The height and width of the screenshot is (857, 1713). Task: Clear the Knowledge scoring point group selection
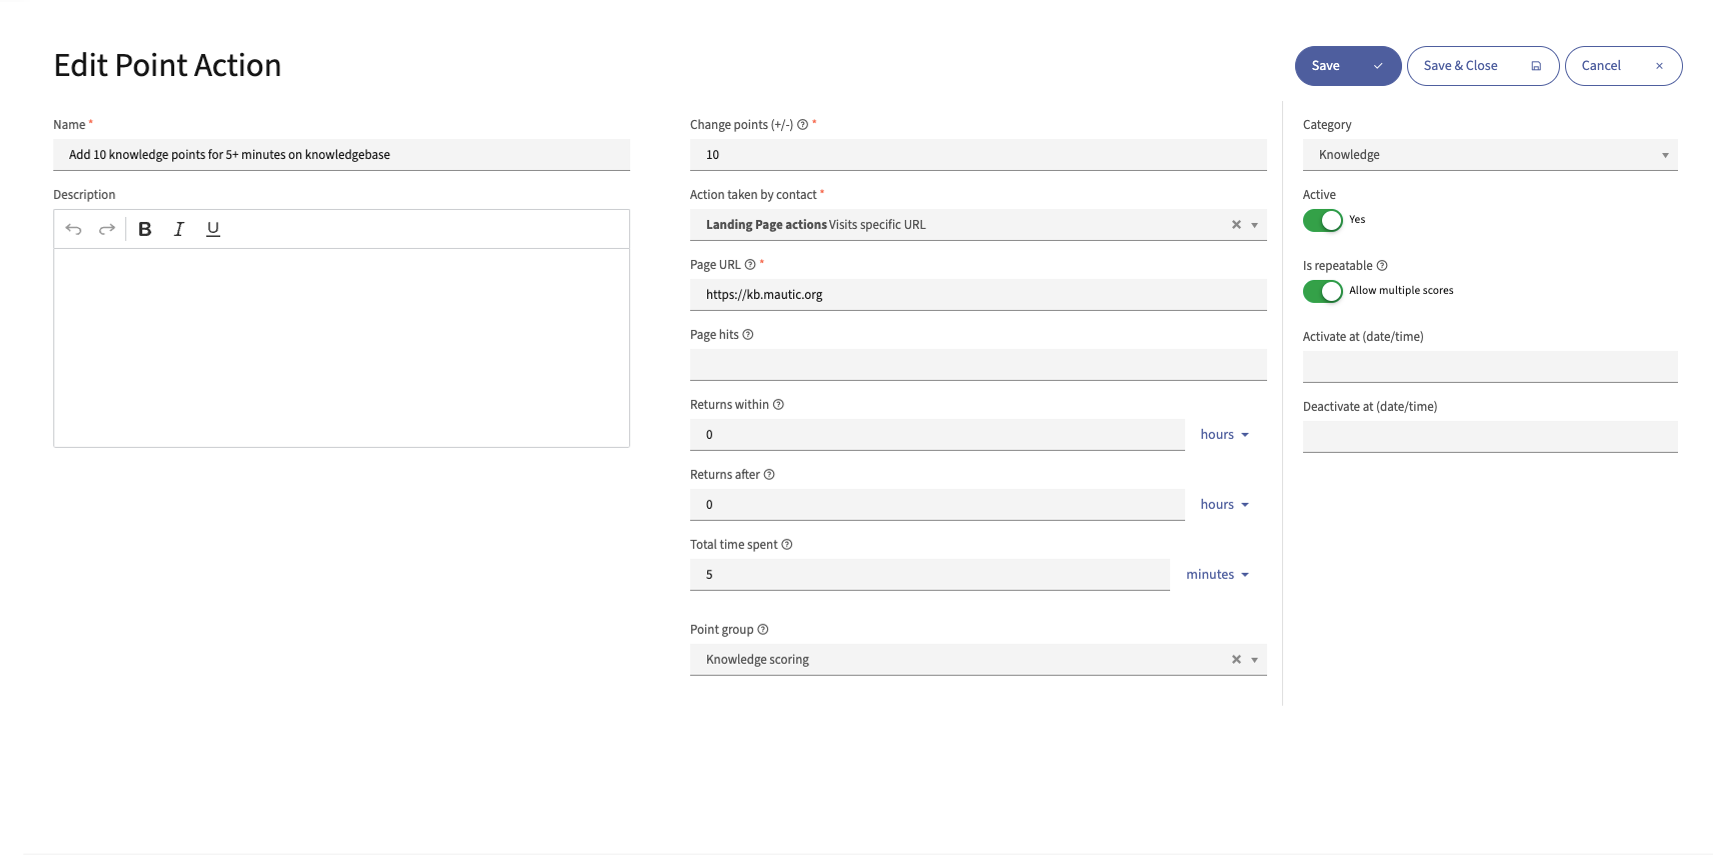click(1236, 660)
